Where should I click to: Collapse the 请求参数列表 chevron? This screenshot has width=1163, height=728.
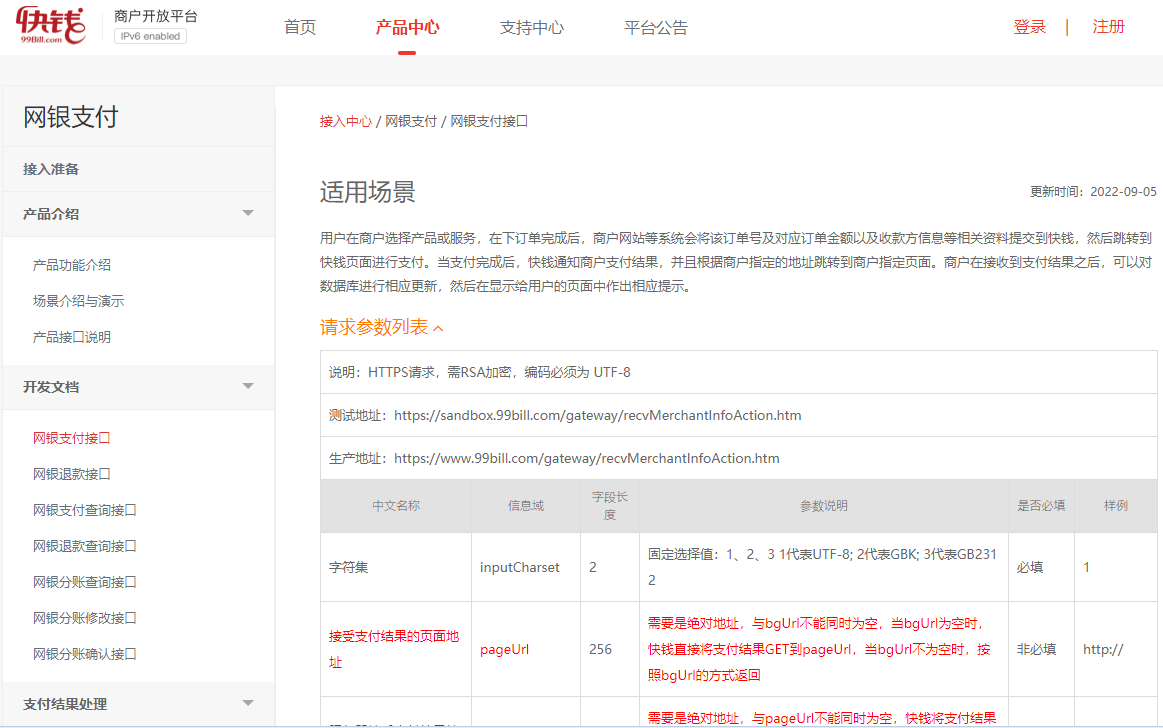tap(438, 328)
